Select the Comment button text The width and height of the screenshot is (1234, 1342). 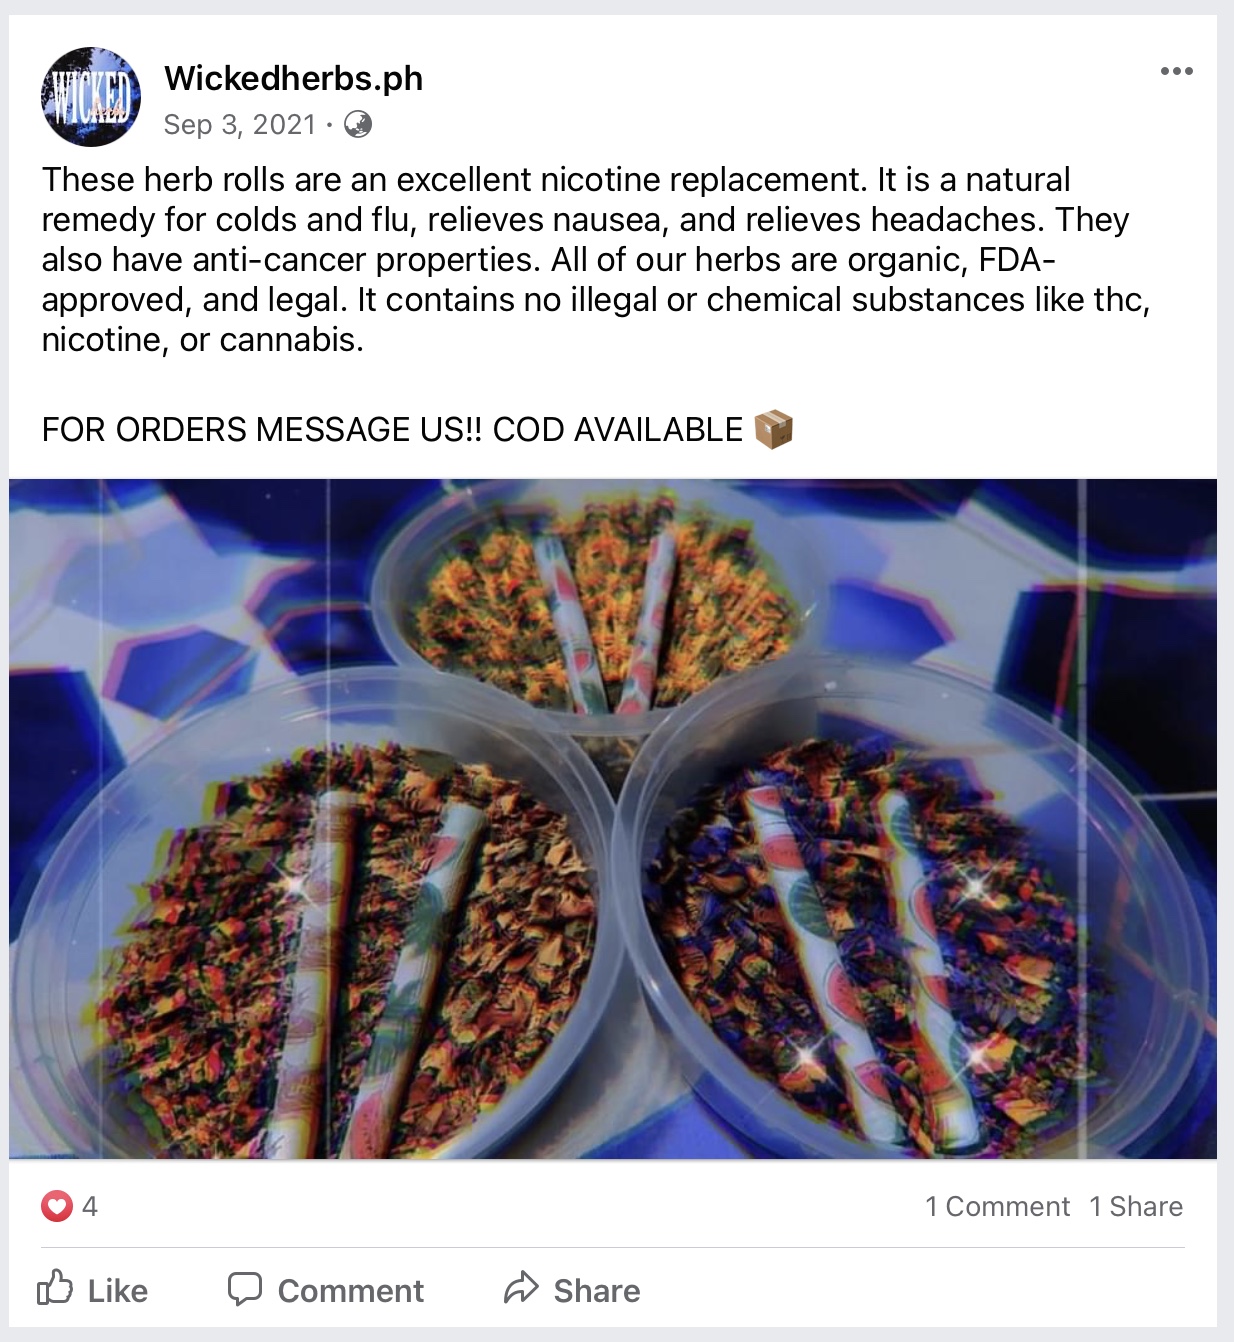pyautogui.click(x=351, y=1291)
